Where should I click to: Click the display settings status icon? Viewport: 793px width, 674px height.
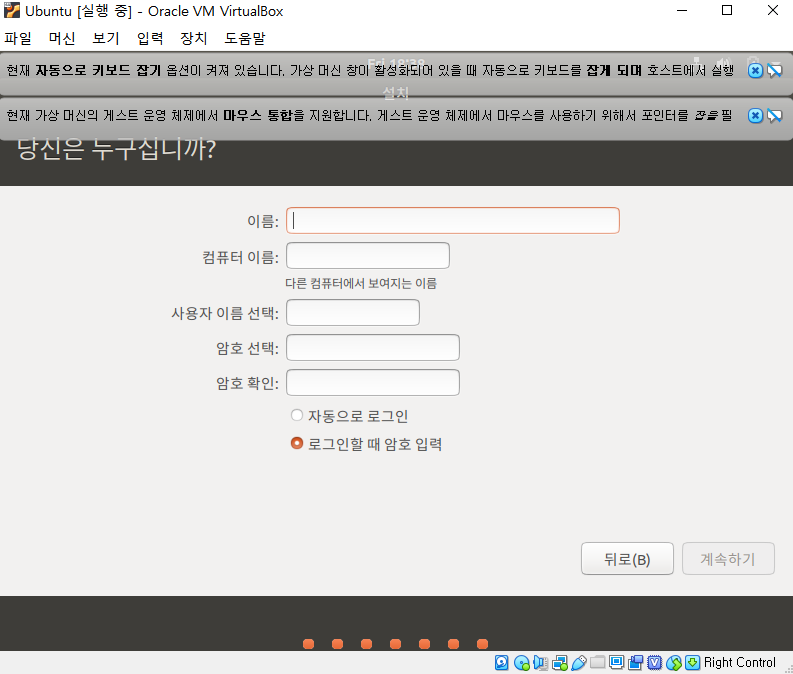point(616,662)
